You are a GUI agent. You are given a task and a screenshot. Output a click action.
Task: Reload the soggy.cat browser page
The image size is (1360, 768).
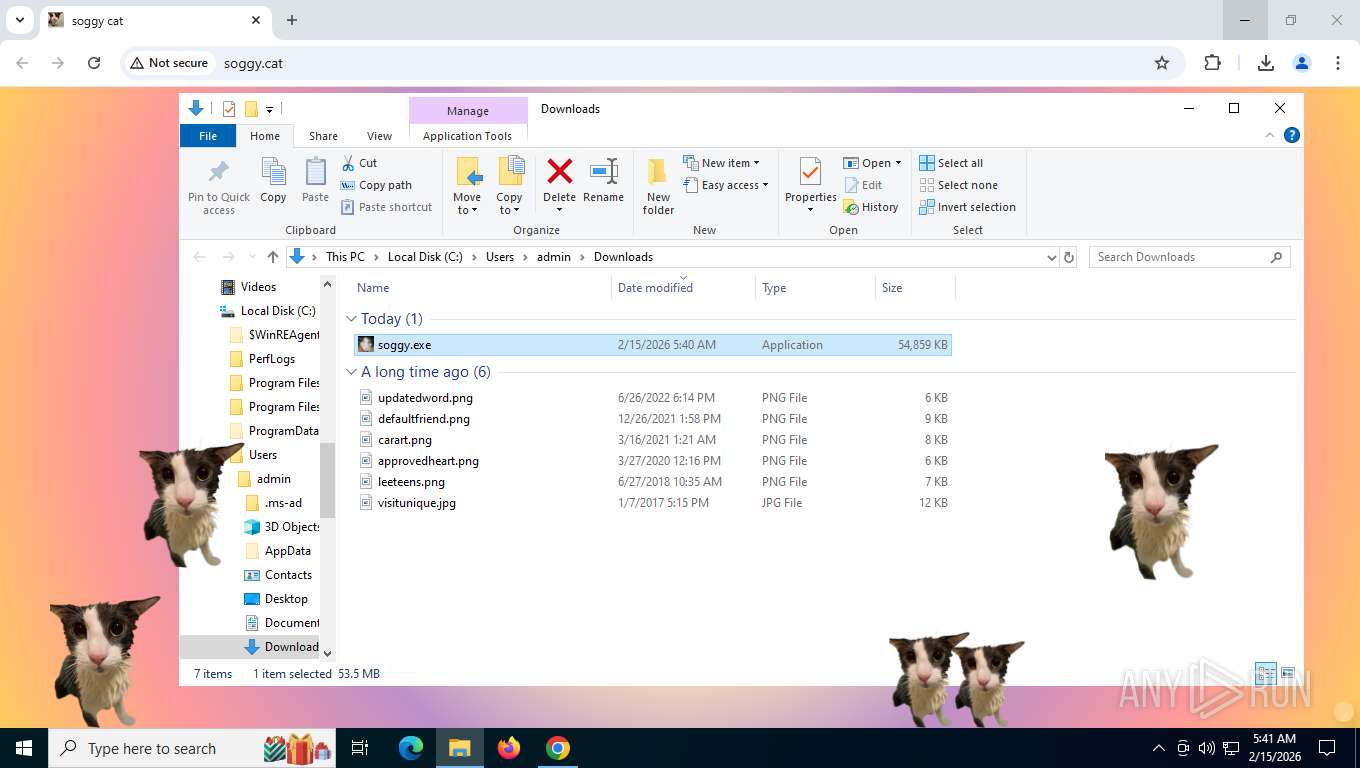[x=94, y=63]
